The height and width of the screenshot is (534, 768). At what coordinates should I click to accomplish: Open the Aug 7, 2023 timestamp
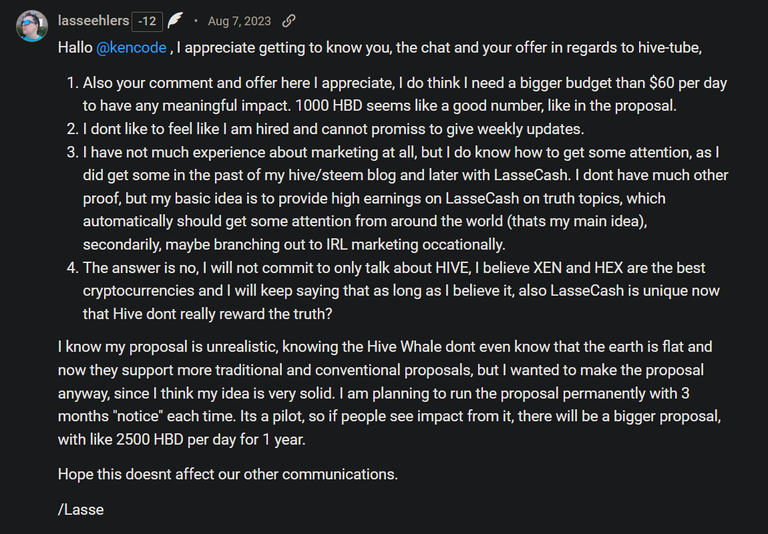coord(239,21)
